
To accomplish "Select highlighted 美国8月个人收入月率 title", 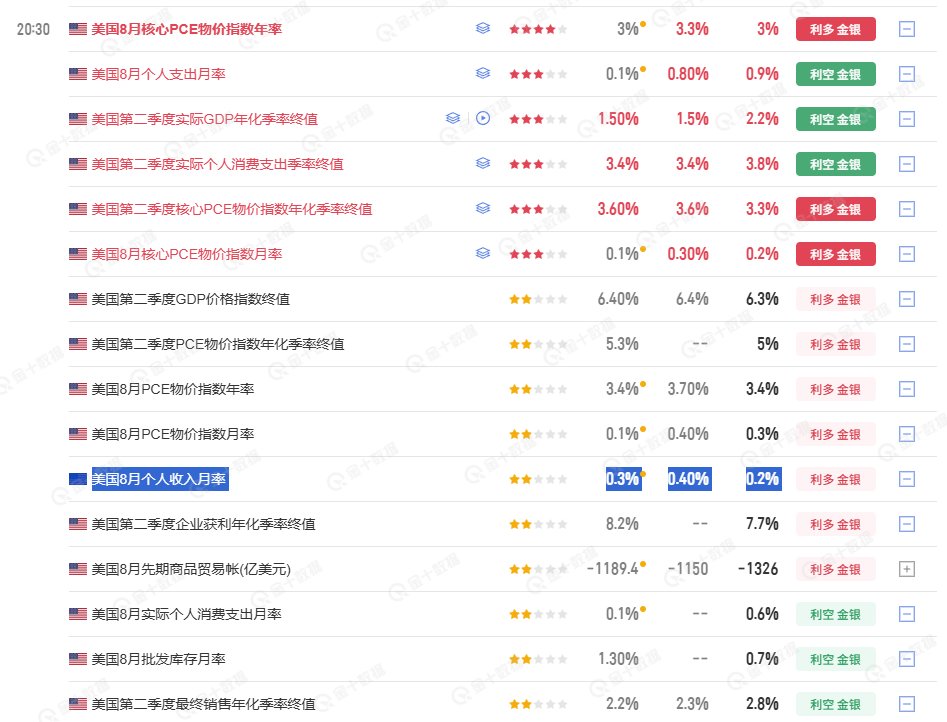I will 160,479.
